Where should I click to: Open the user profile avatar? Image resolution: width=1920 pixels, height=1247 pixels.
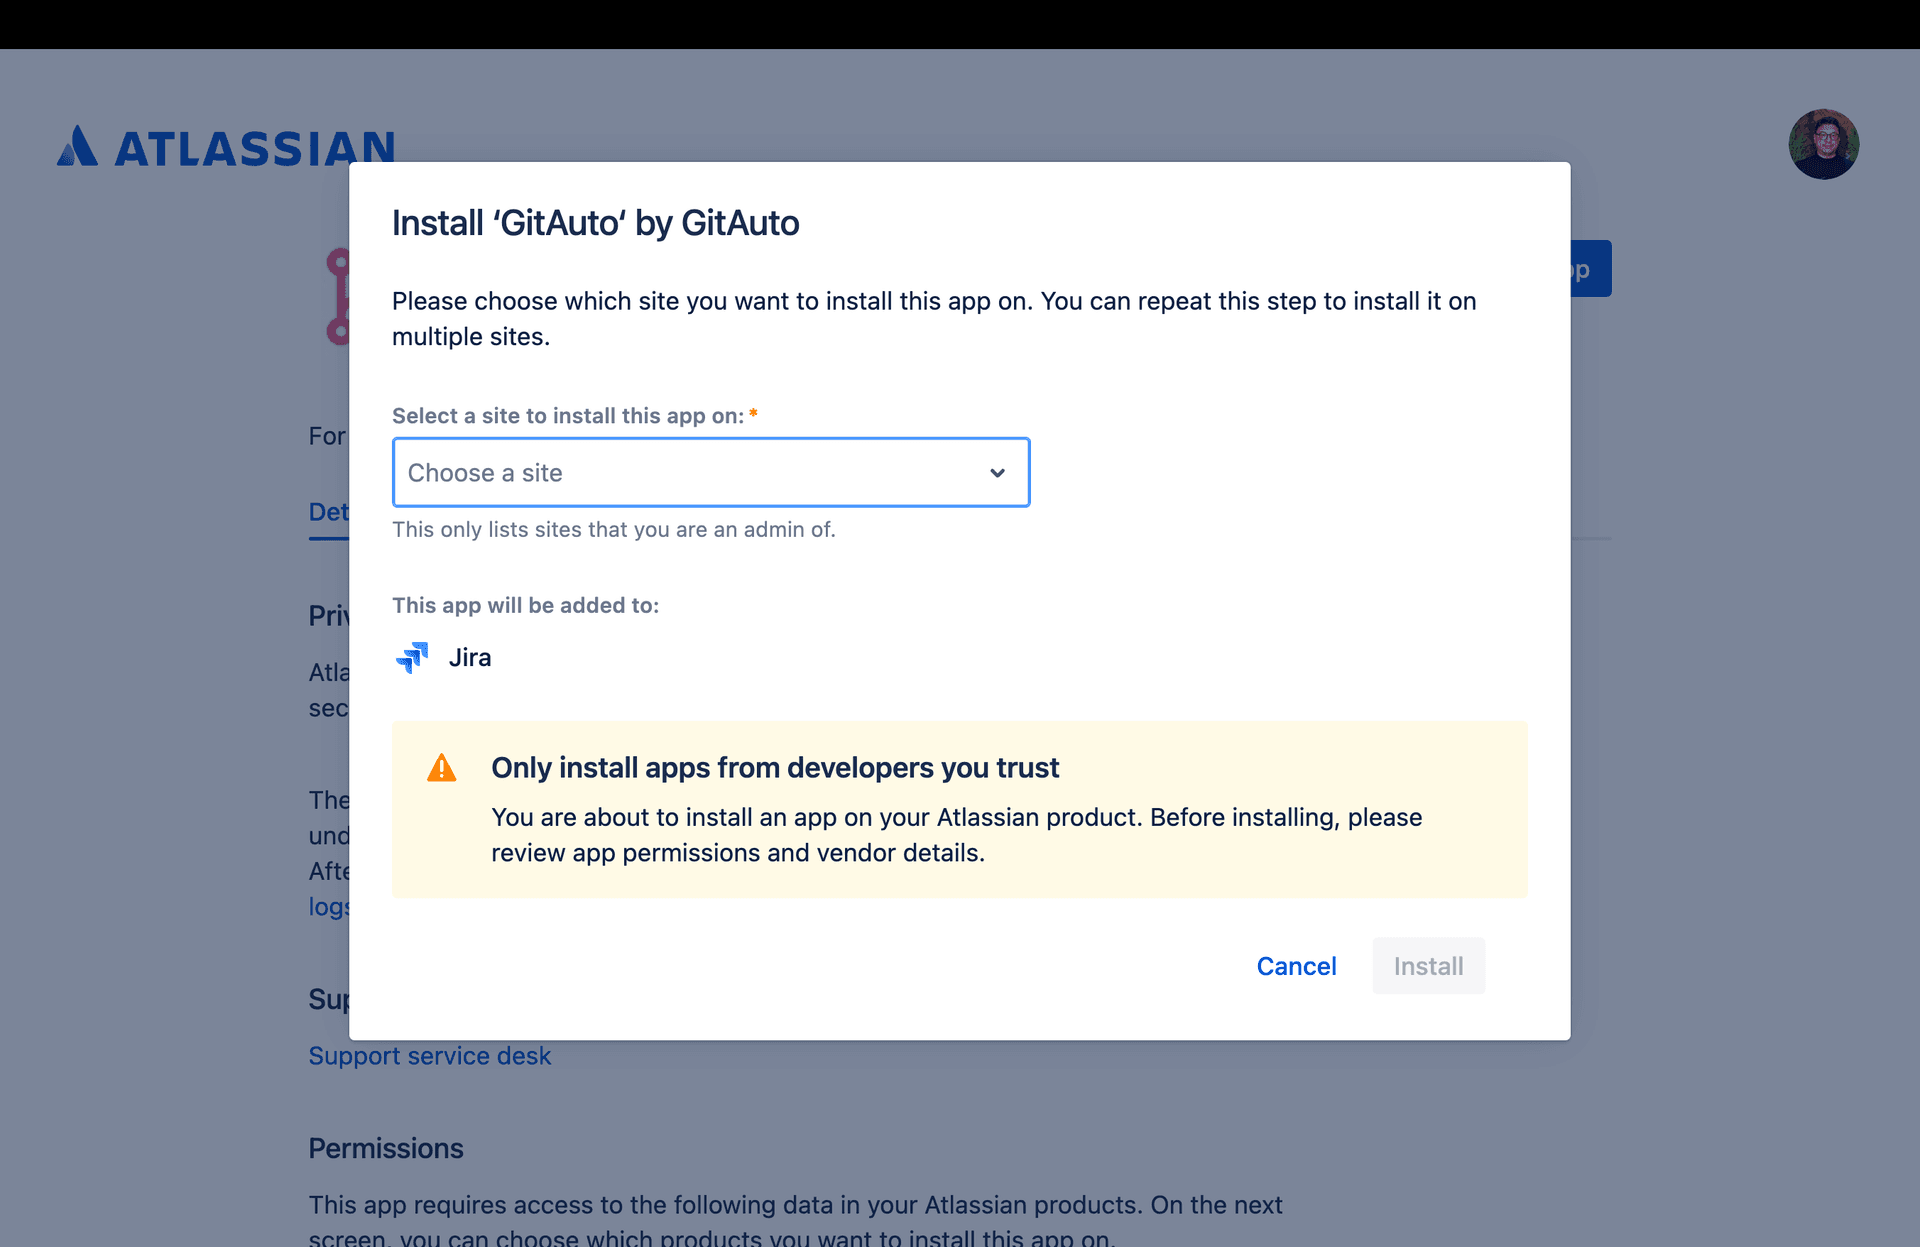(1823, 144)
